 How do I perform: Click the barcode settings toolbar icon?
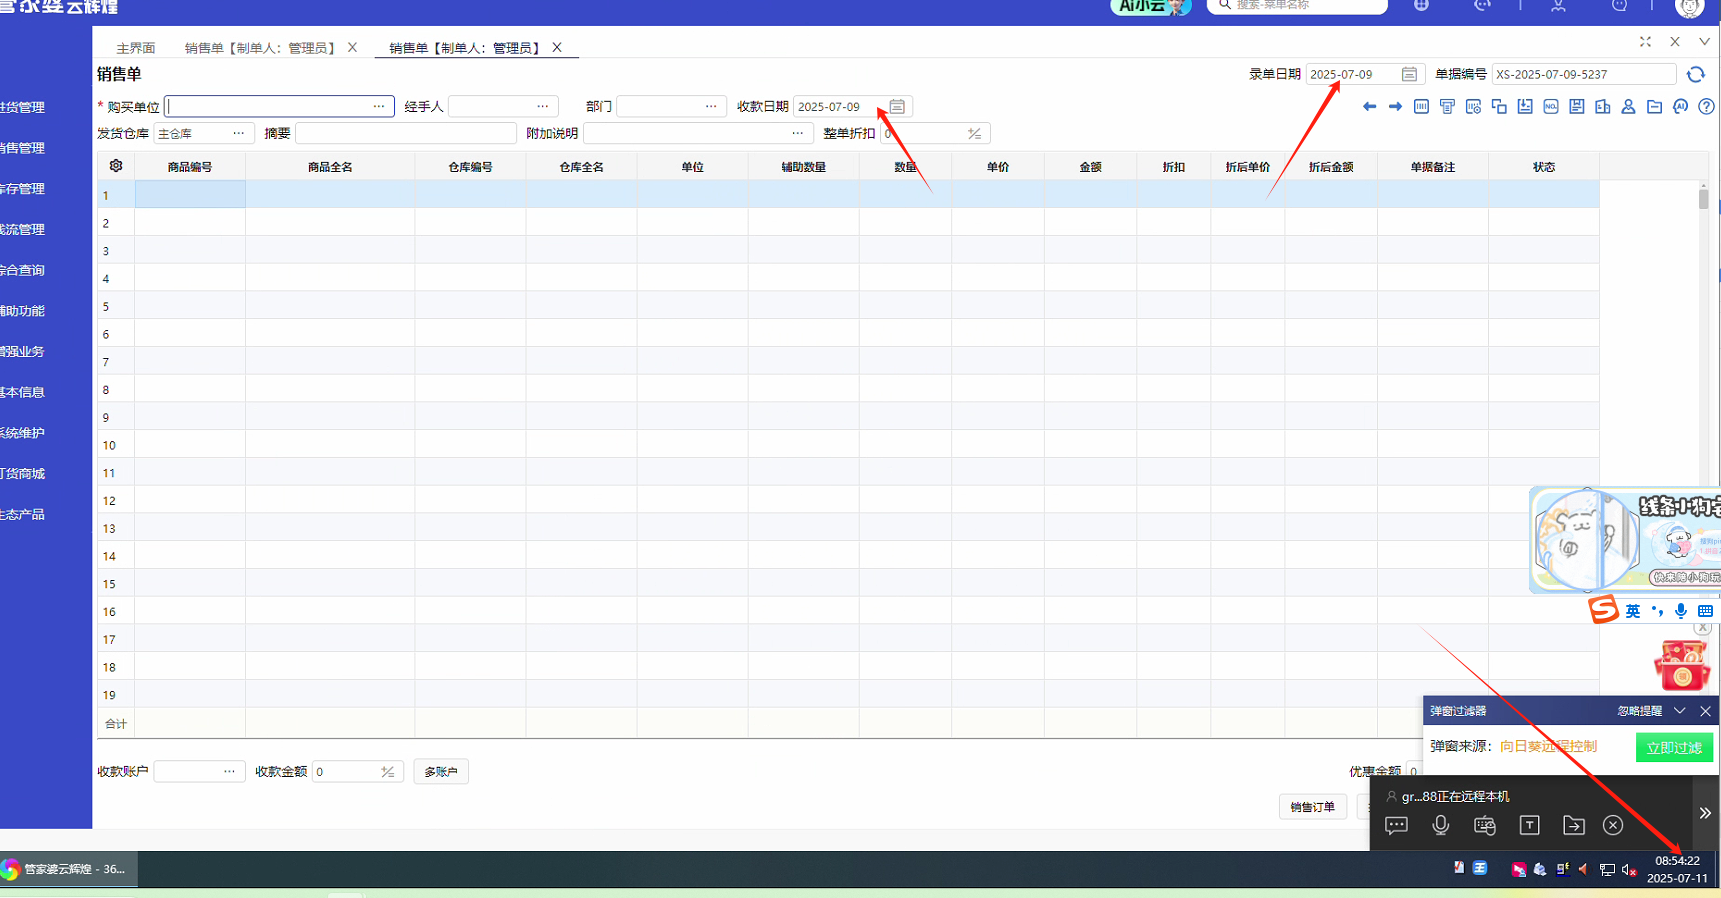tap(1473, 107)
